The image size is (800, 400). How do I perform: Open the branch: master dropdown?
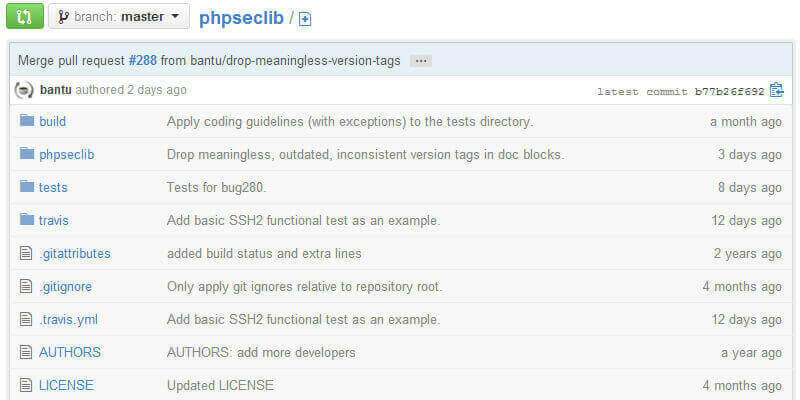point(118,17)
